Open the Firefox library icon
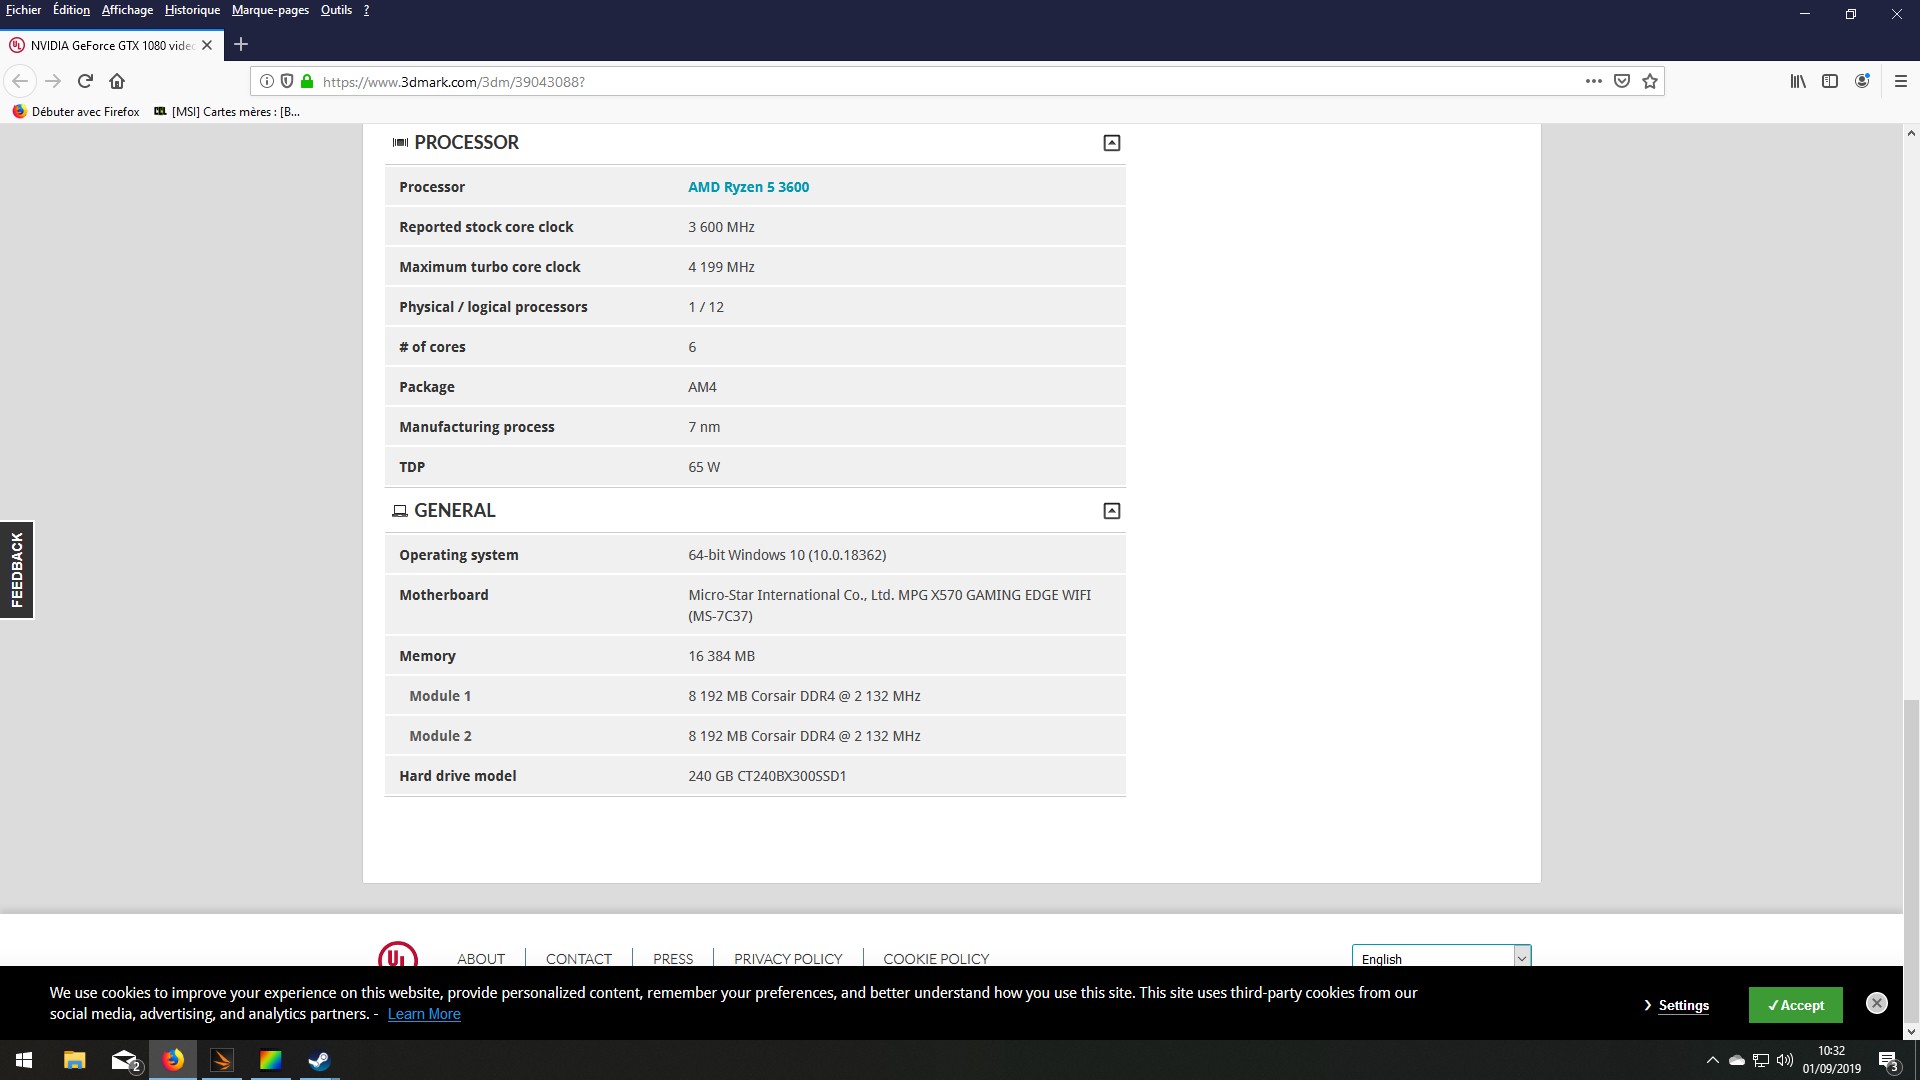The width and height of the screenshot is (1920, 1080). pos(1798,81)
